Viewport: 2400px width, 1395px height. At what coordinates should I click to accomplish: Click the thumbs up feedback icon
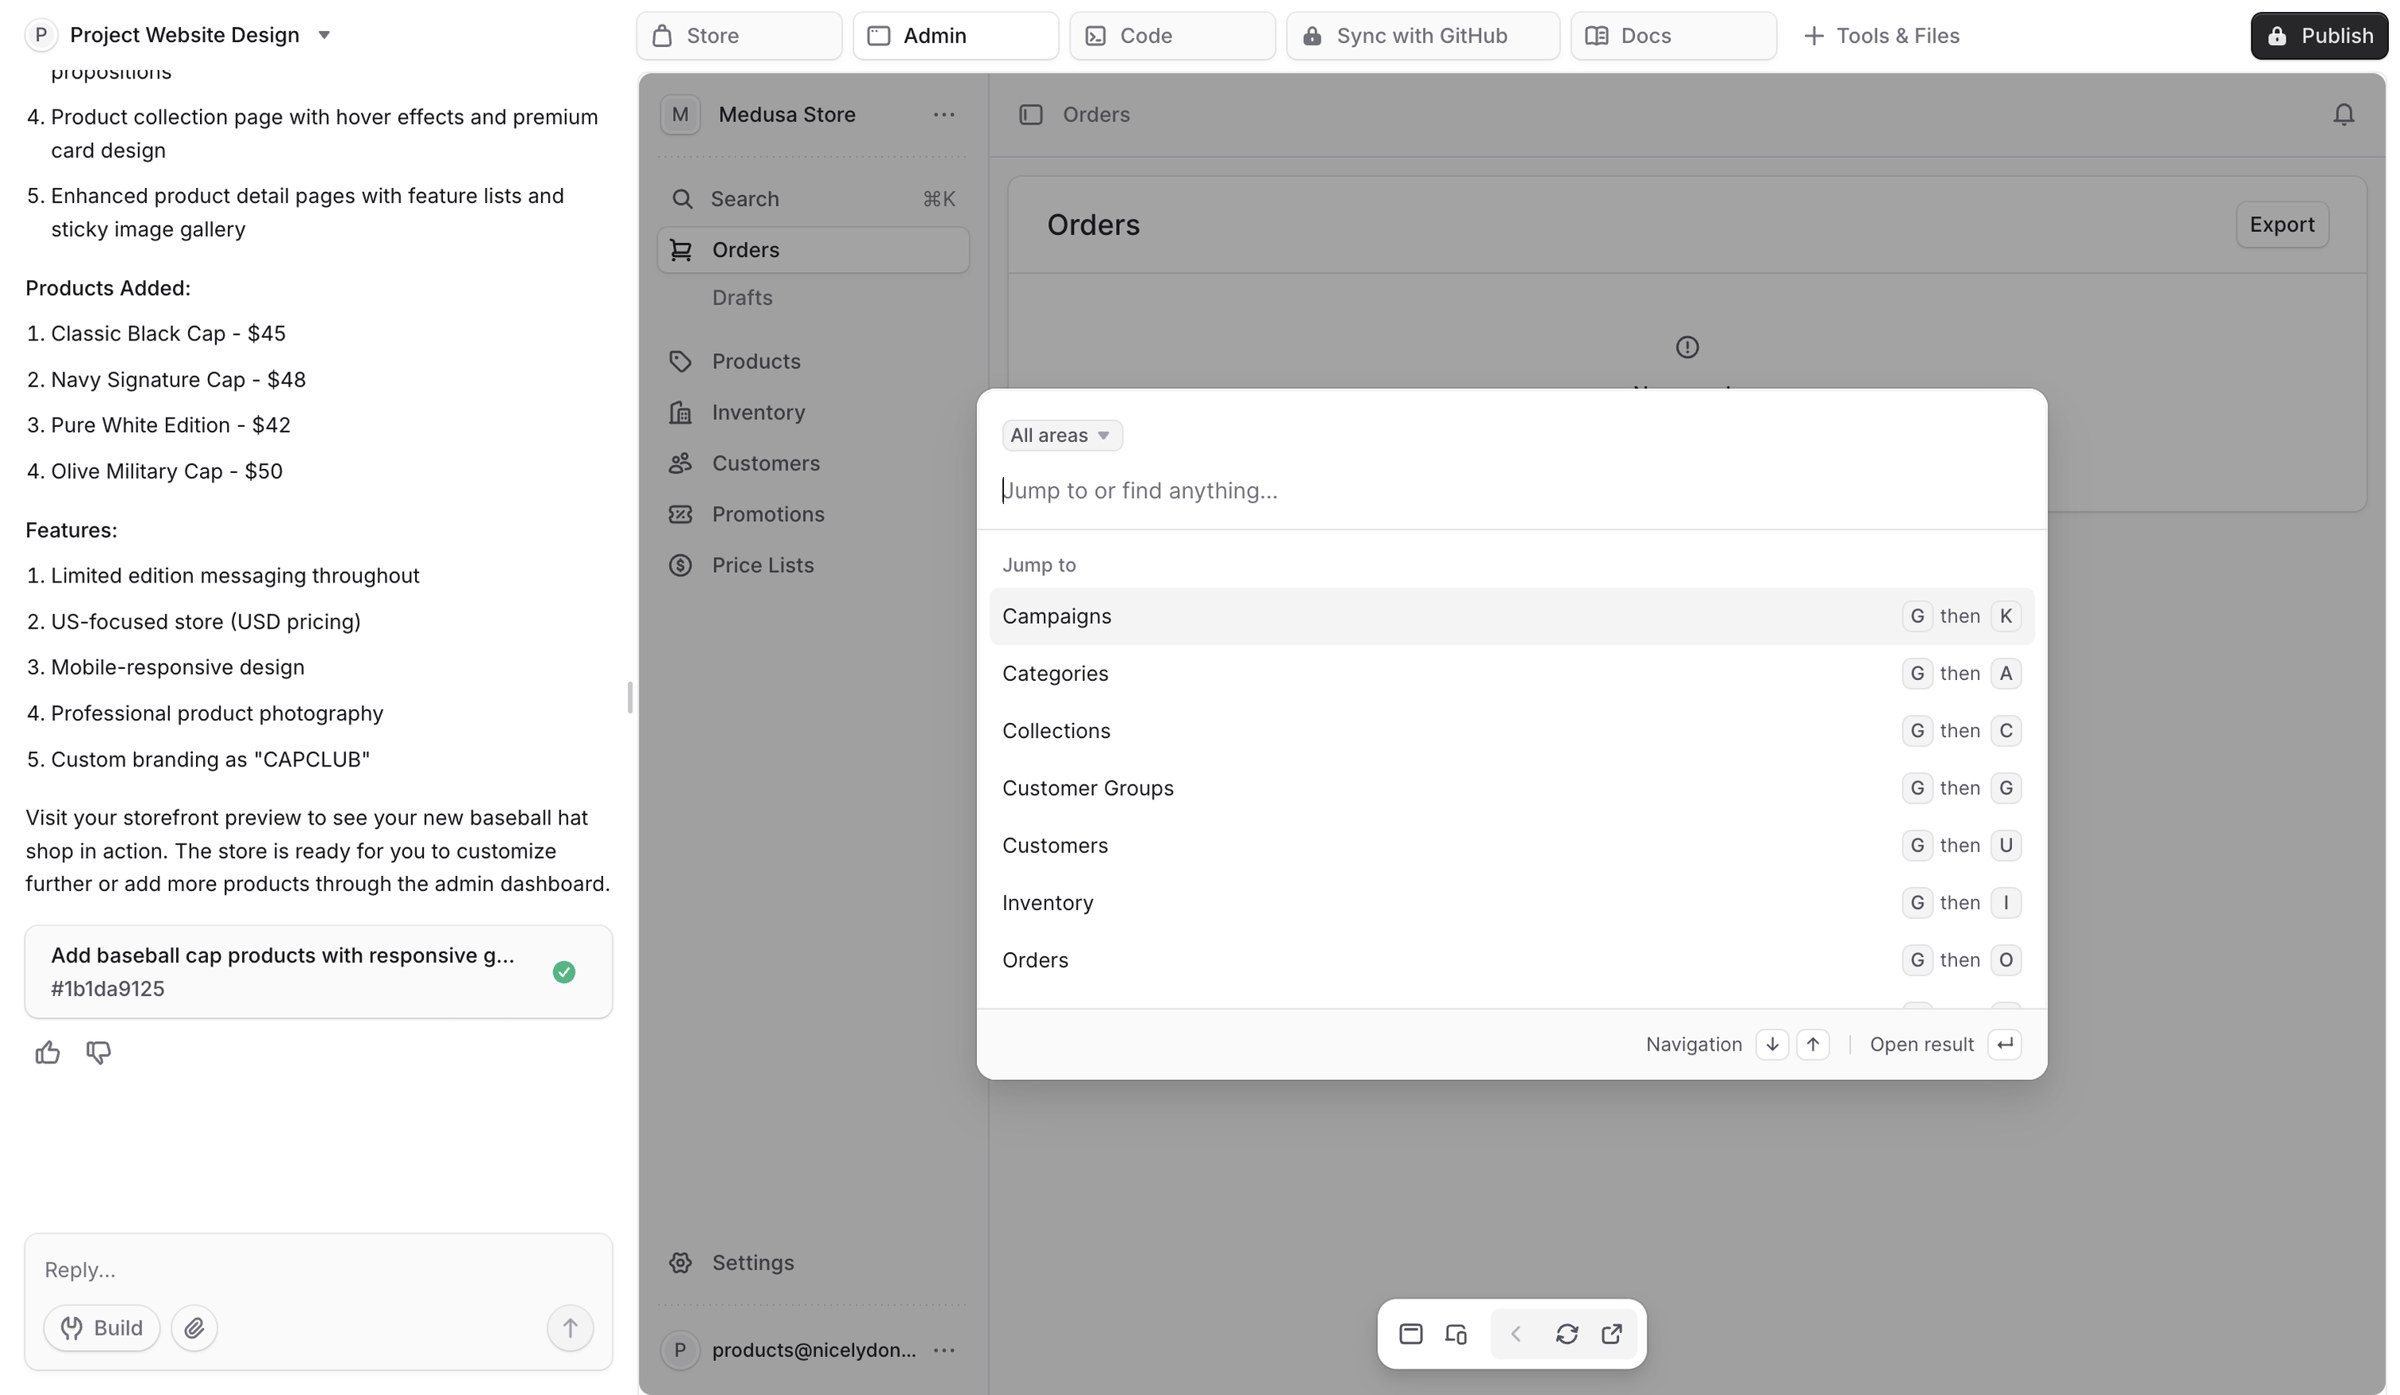[47, 1052]
